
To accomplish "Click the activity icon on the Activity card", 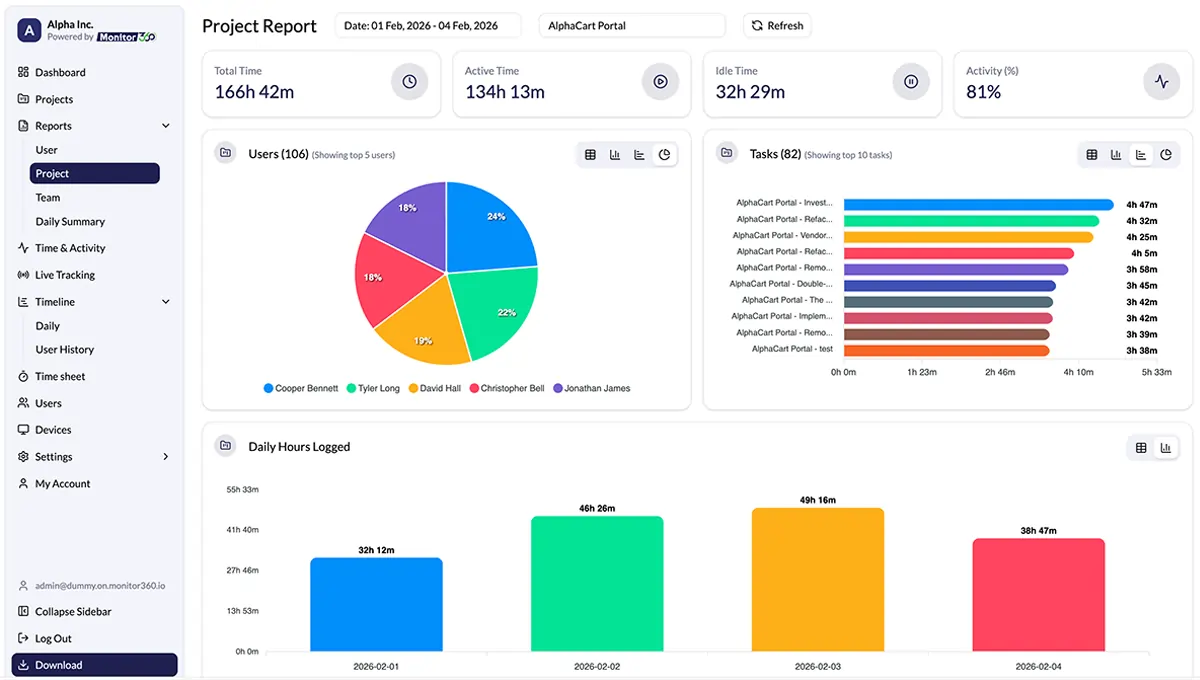I will (1161, 82).
